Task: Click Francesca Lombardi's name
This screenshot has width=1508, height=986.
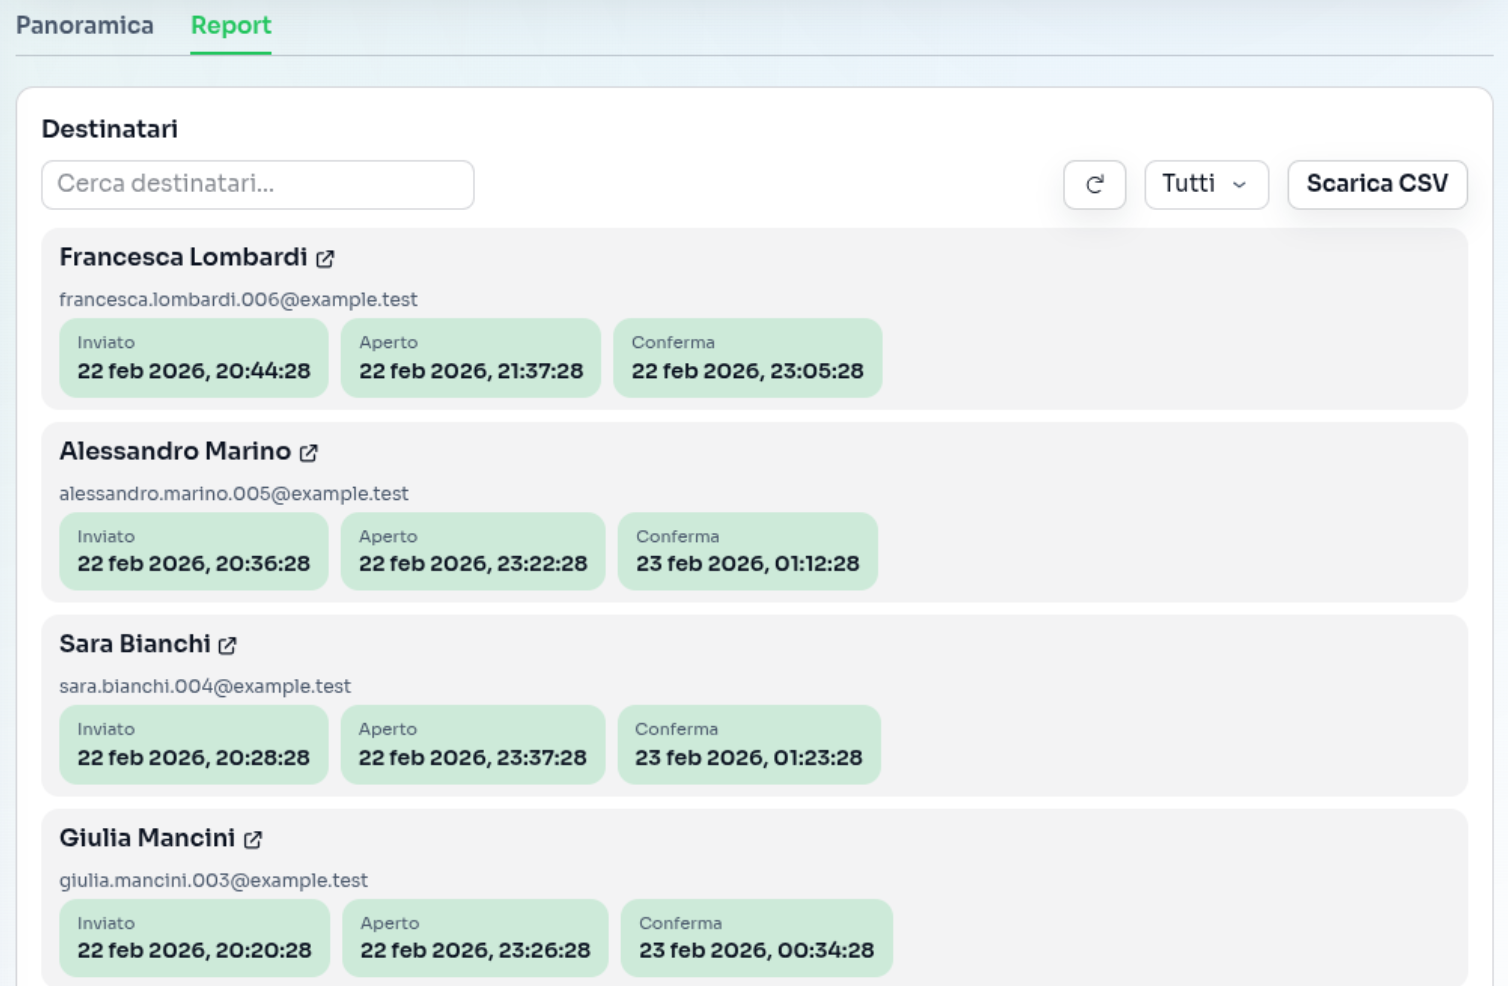Action: [x=183, y=258]
